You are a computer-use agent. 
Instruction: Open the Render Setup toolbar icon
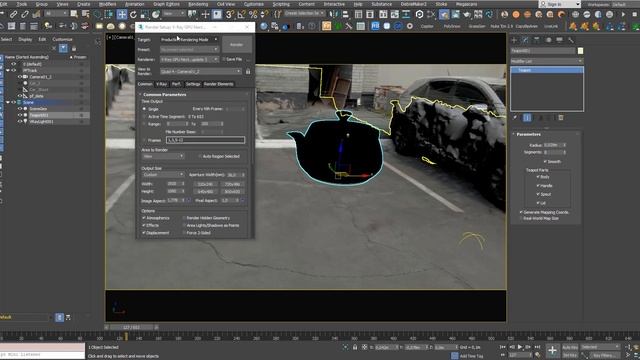444,15
